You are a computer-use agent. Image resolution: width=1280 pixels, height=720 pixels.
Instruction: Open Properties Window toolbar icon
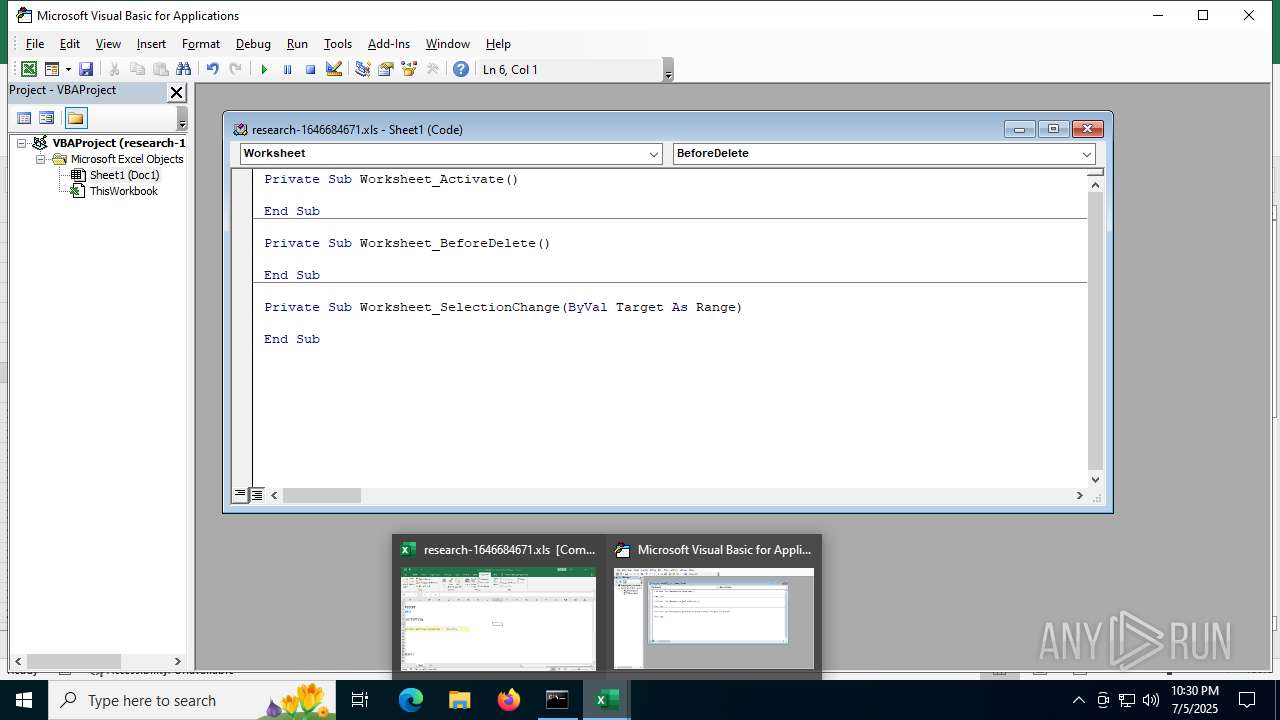[385, 69]
